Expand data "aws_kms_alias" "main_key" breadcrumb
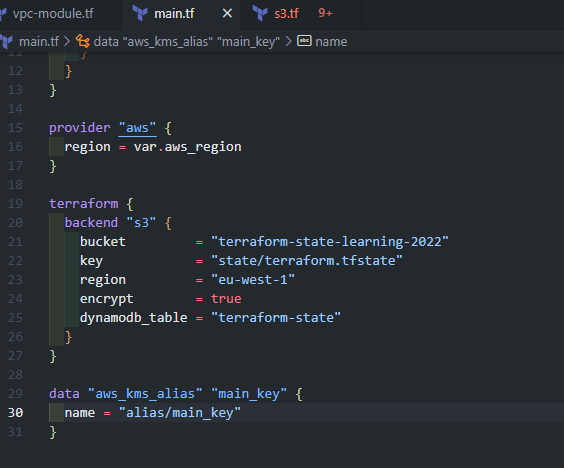The image size is (564, 468). pyautogui.click(x=186, y=42)
